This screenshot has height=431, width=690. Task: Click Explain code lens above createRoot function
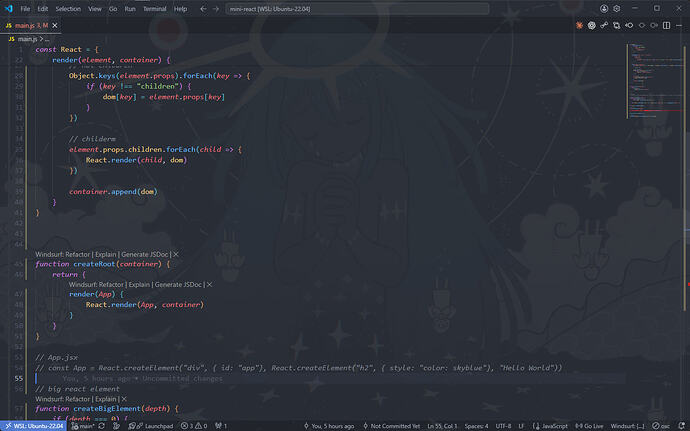tap(106, 254)
